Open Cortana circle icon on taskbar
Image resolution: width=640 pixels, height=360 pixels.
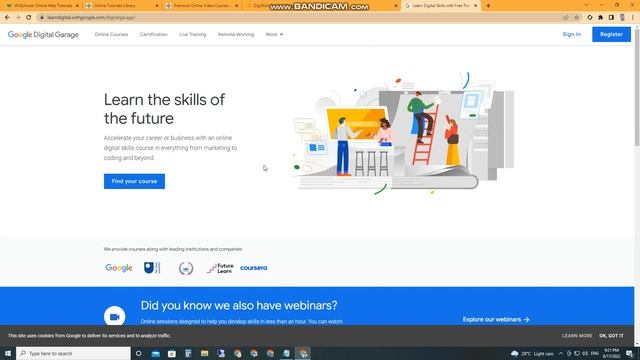(139, 353)
